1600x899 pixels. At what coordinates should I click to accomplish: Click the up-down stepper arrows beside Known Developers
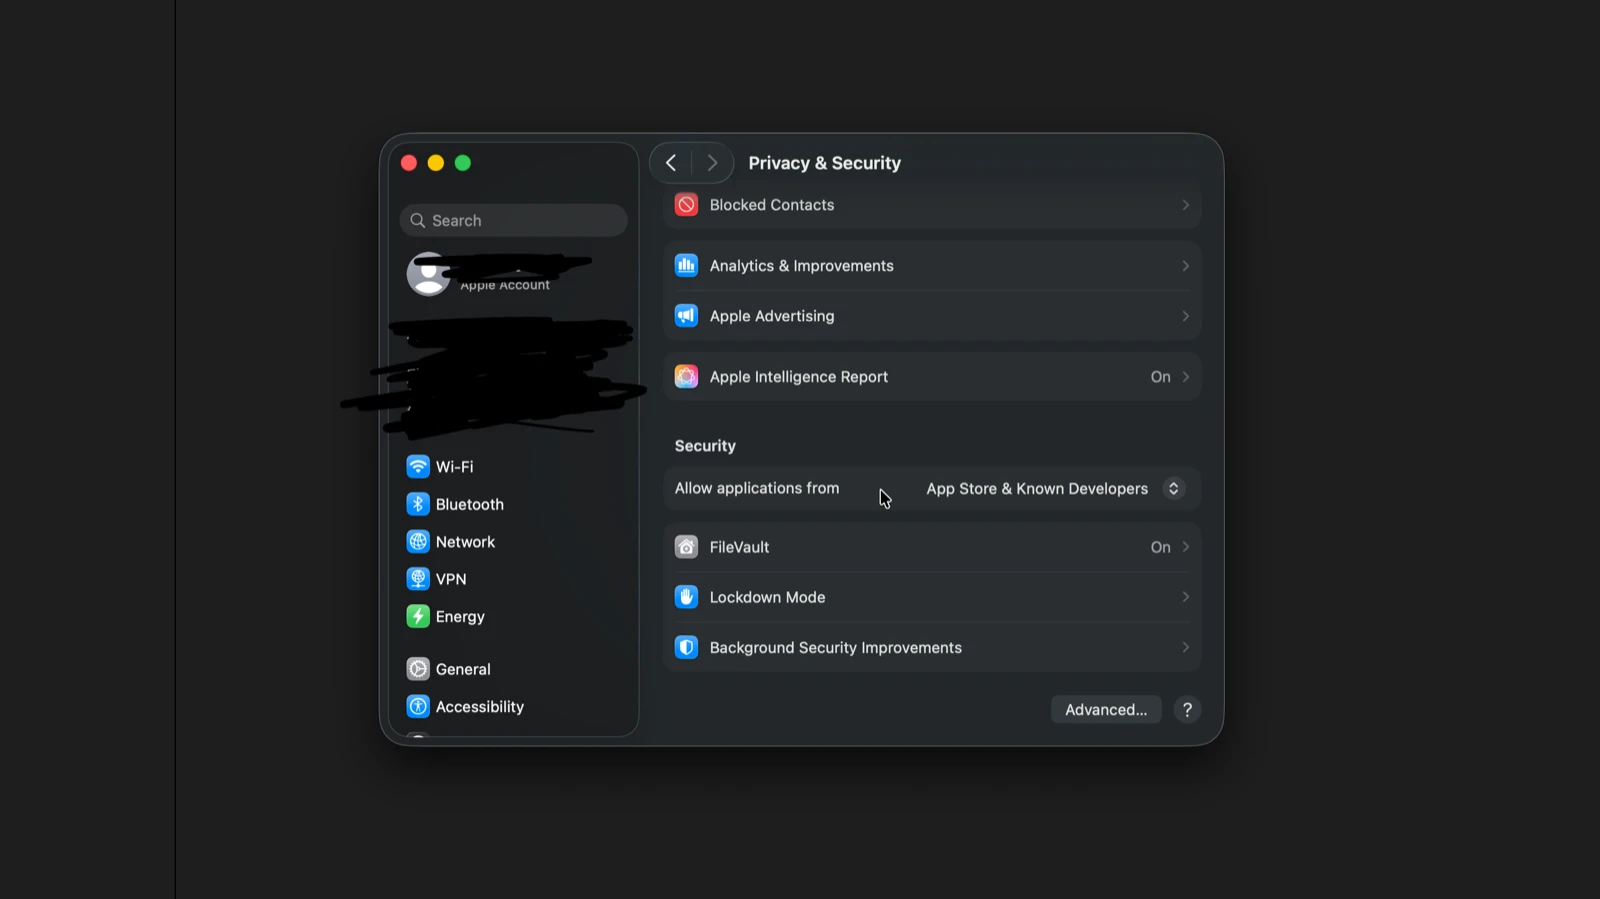[x=1174, y=489]
